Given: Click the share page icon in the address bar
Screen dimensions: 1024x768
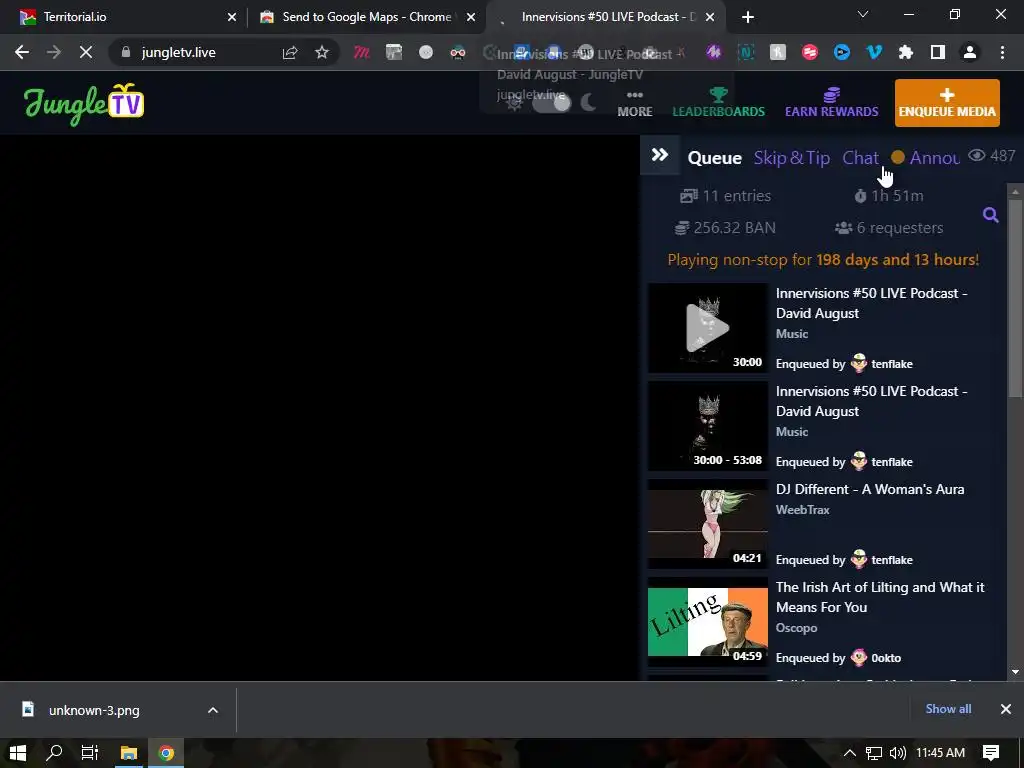Looking at the screenshot, I should point(290,53).
